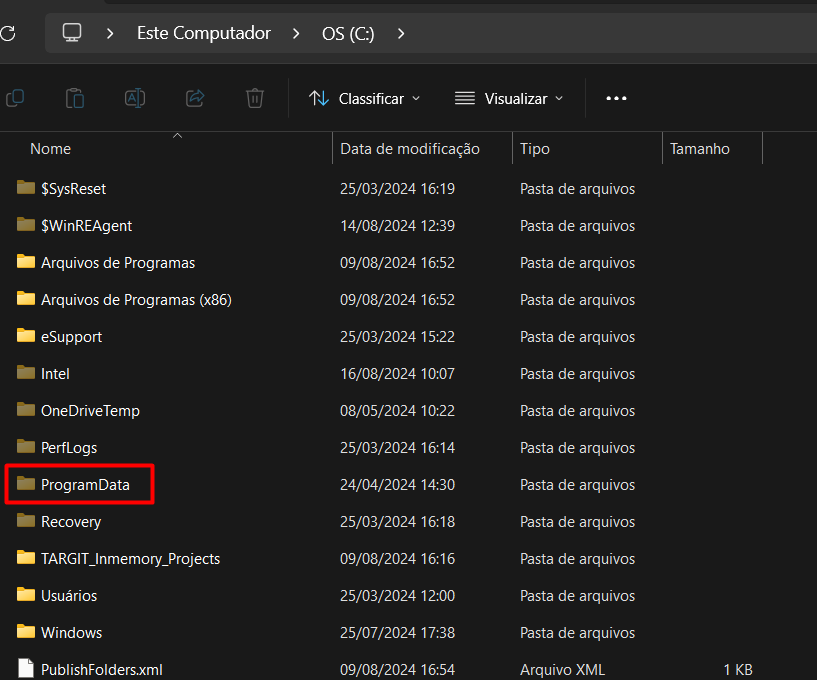This screenshot has width=817, height=680.
Task: Sort by the Nome column header
Action: tap(51, 149)
